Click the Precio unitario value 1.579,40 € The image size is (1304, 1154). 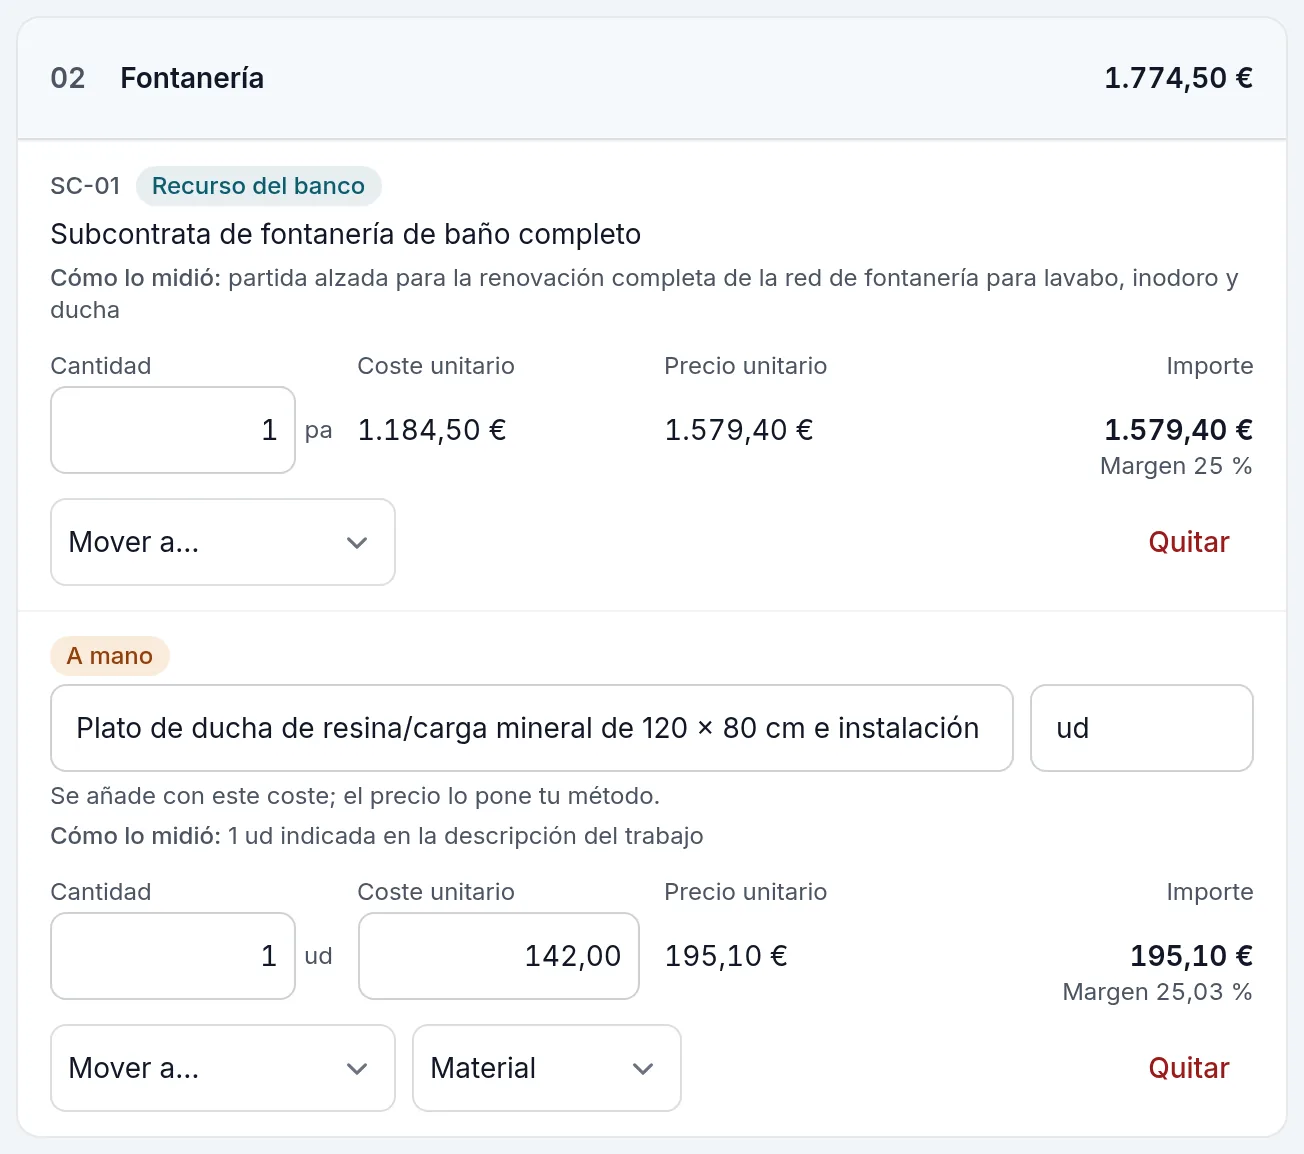click(739, 430)
